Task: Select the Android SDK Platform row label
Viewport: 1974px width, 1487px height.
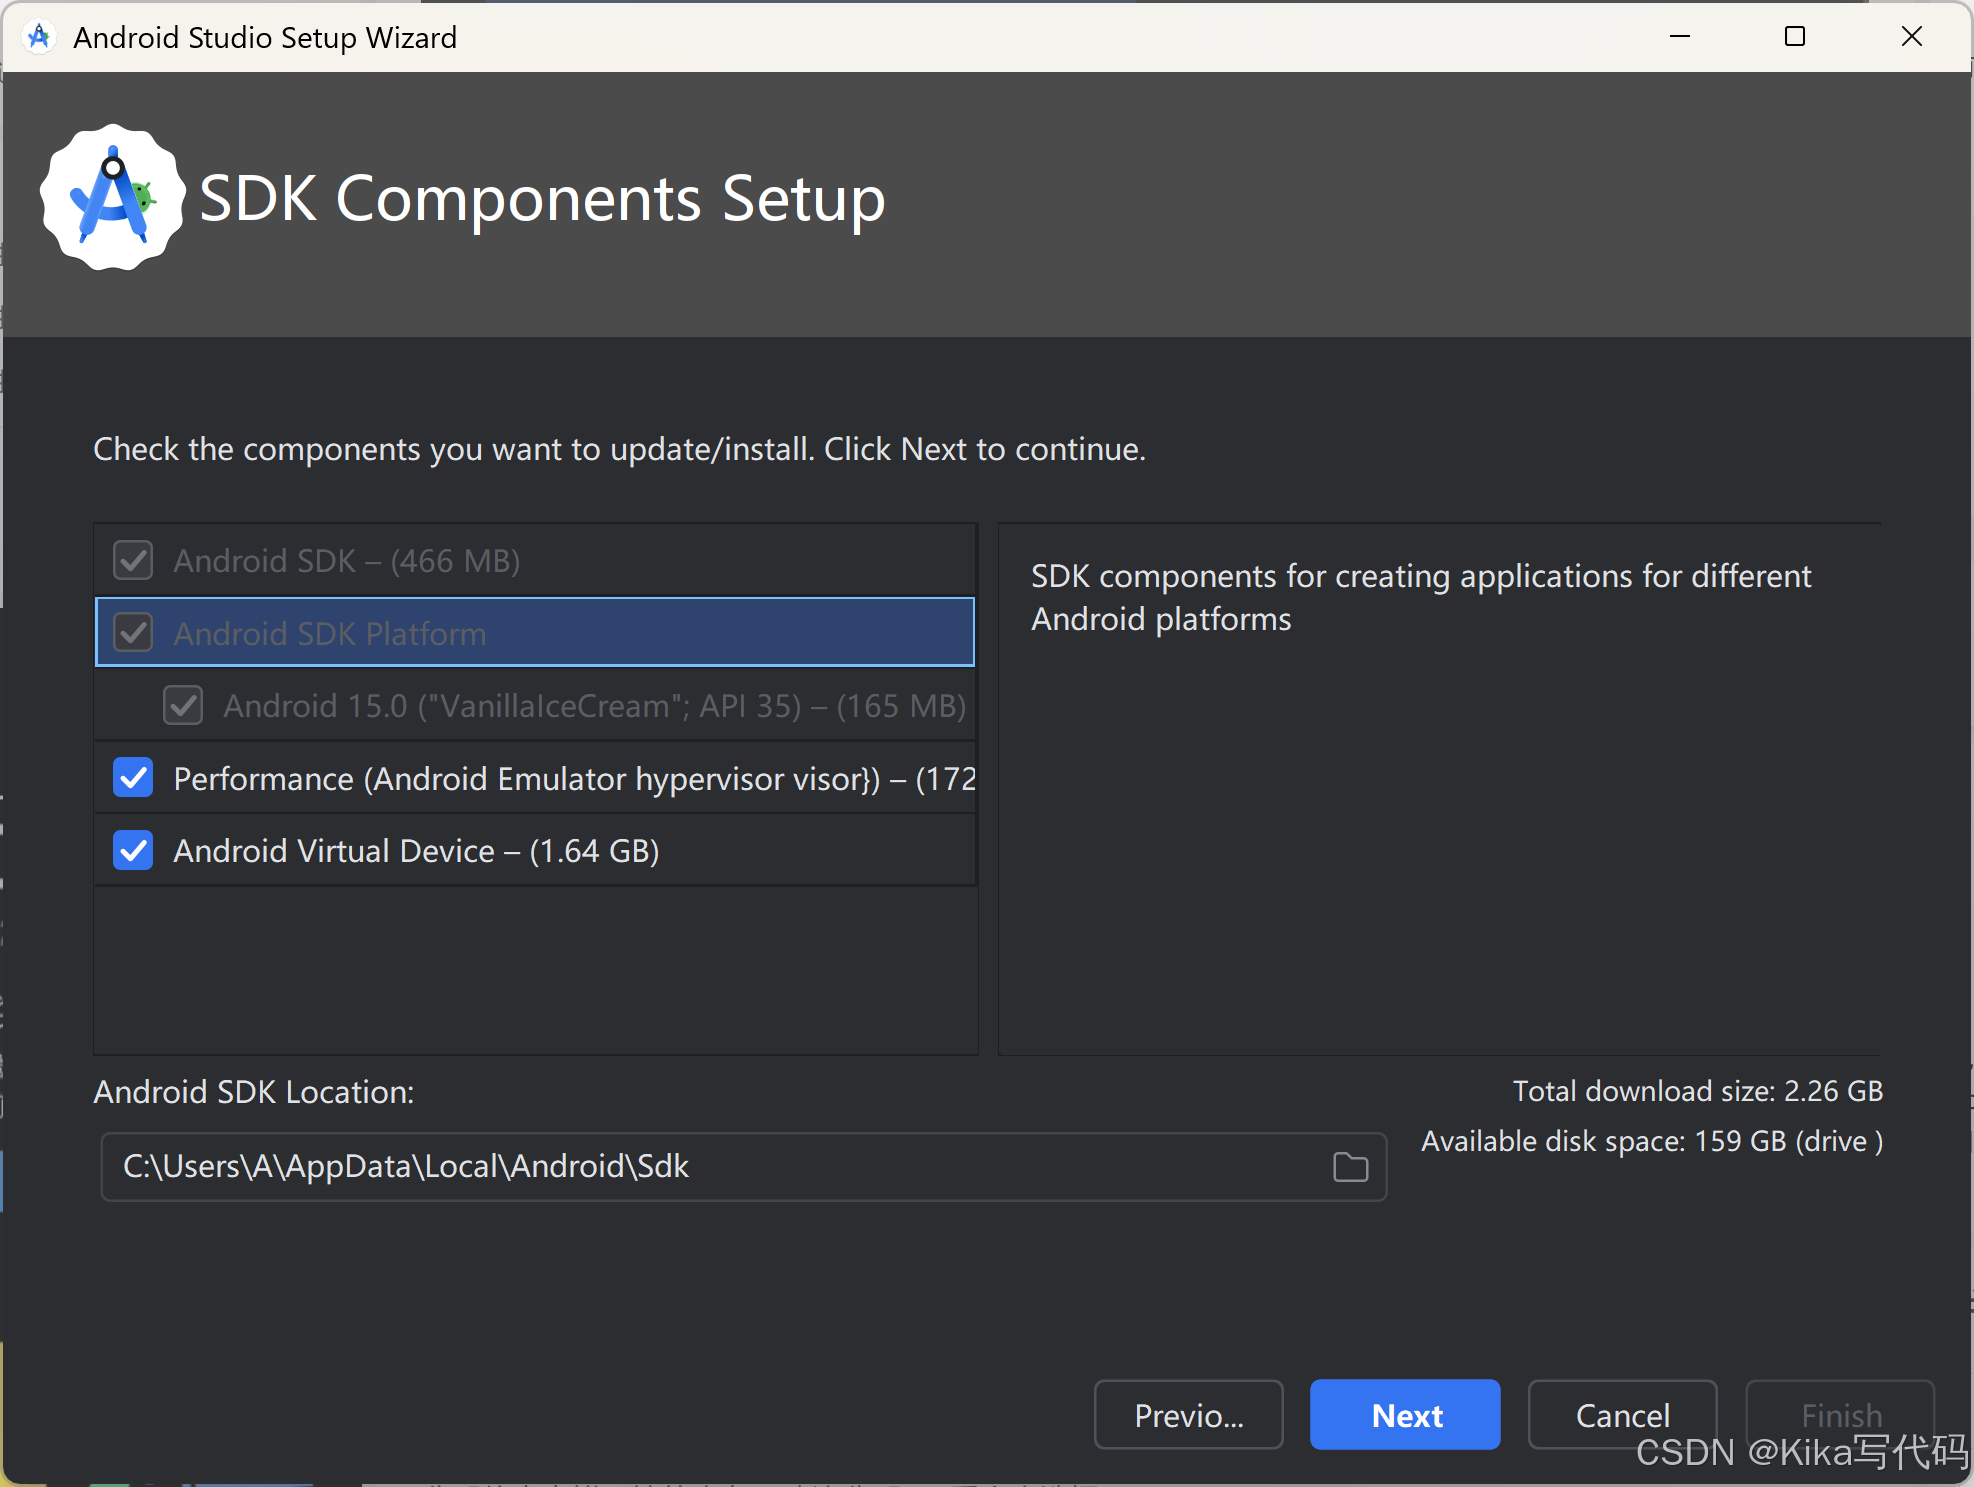Action: pos(330,633)
